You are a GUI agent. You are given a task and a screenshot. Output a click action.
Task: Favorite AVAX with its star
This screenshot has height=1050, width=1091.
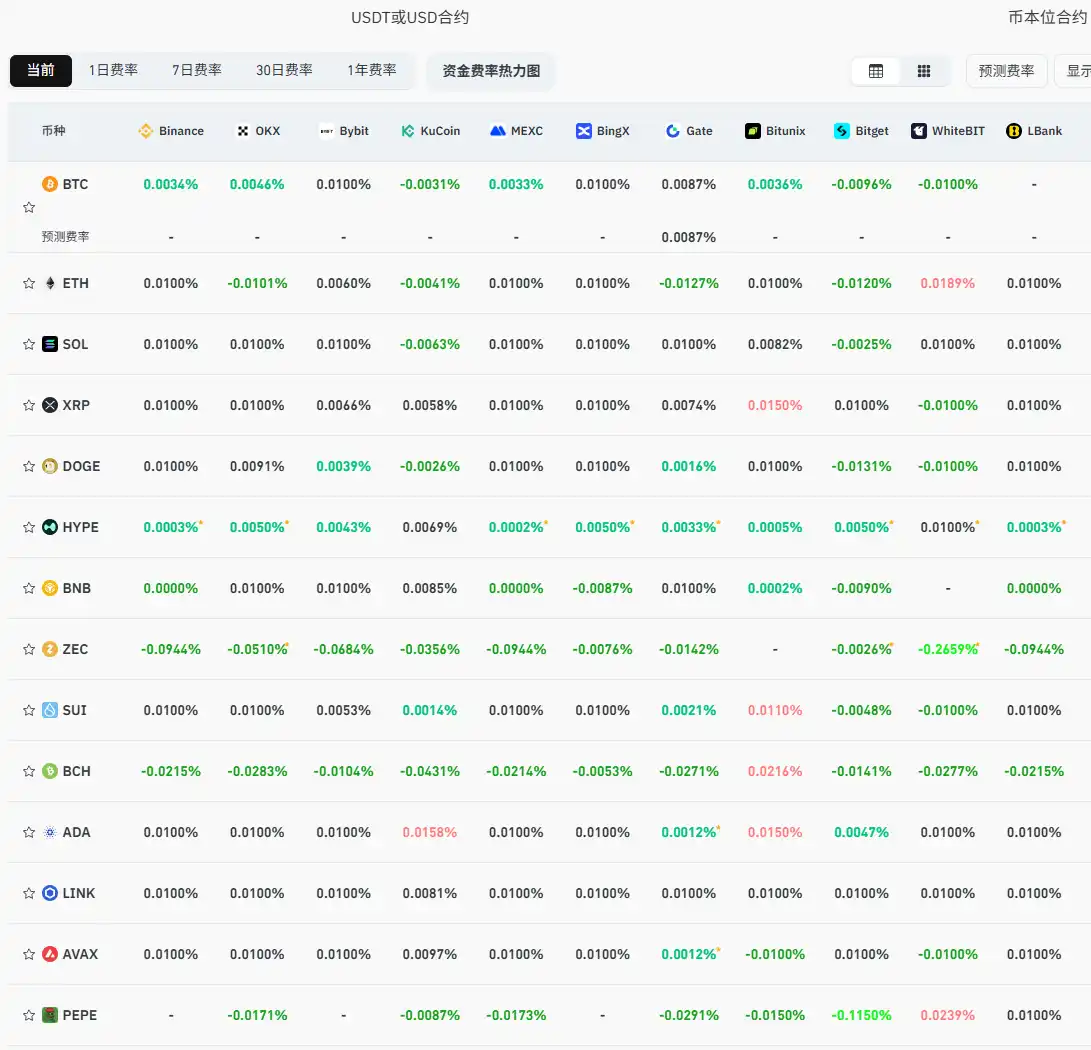(x=29, y=954)
